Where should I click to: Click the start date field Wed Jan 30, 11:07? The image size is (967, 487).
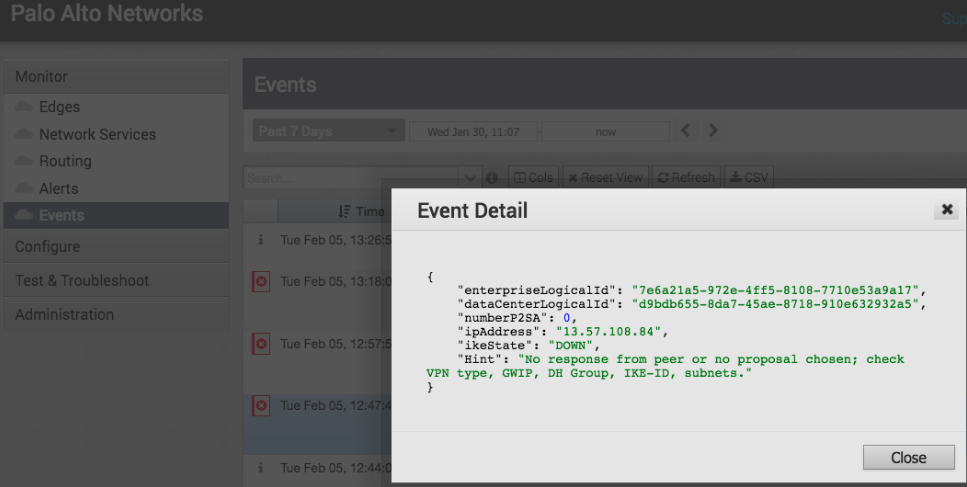pyautogui.click(x=473, y=131)
